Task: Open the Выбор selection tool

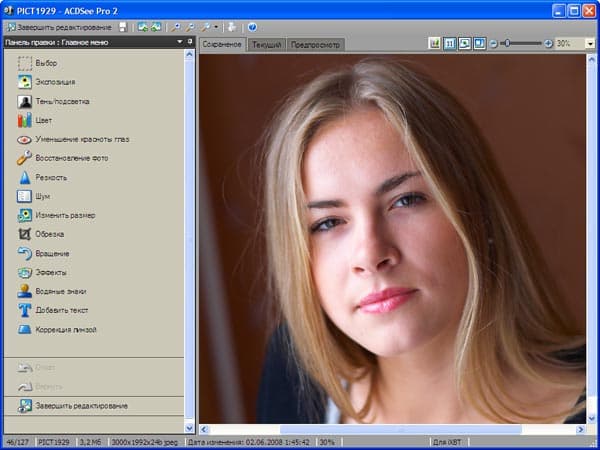Action: (x=37, y=63)
